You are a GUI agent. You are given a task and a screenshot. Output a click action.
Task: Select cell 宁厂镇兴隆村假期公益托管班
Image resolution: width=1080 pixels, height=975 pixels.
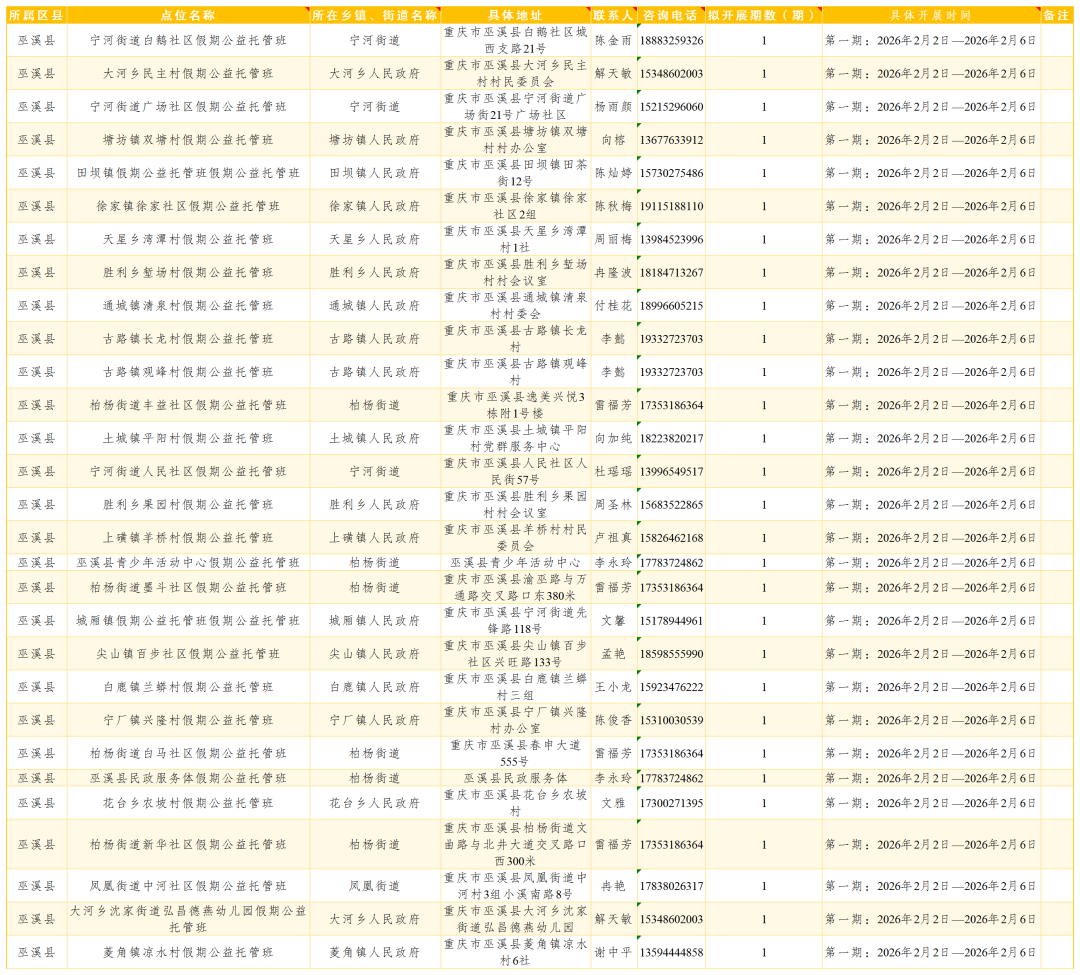[x=188, y=720]
